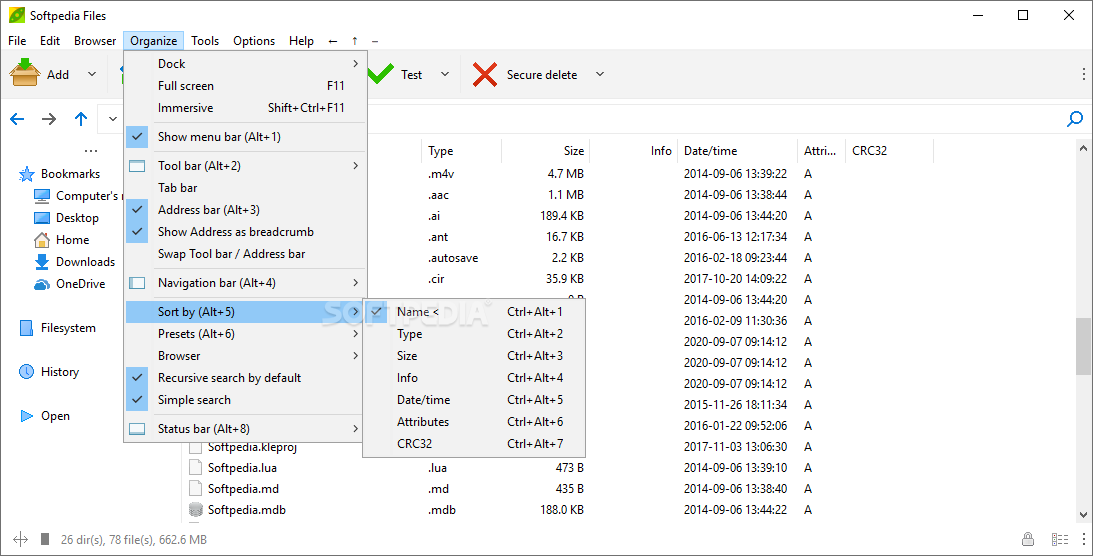
Task: Click the scrollbar up arrow
Action: (1083, 148)
